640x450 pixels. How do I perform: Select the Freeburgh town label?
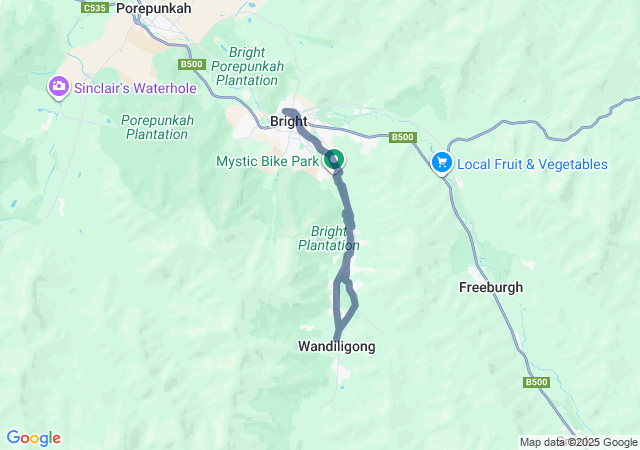pos(491,287)
